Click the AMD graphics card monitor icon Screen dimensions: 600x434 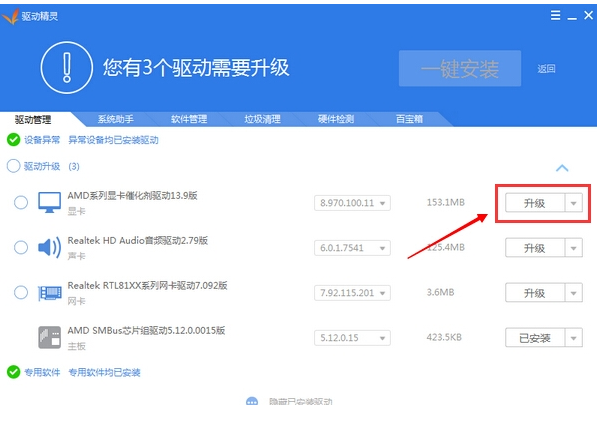(x=49, y=203)
